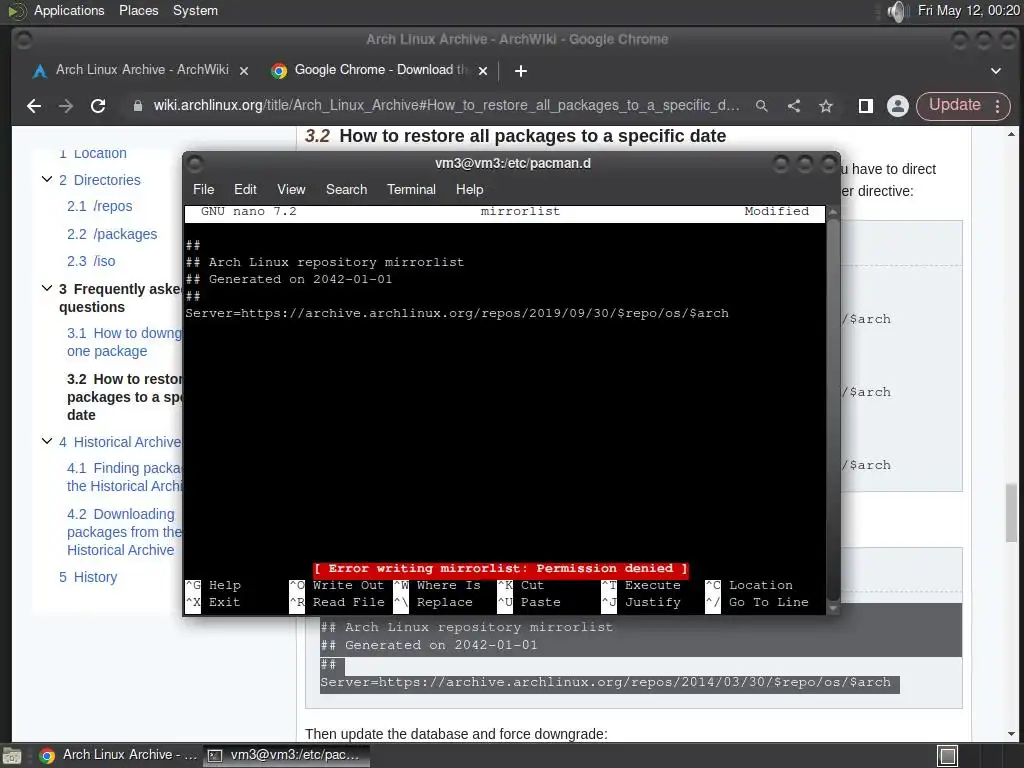Open 4.1 Finding packages contents link

coord(124,477)
